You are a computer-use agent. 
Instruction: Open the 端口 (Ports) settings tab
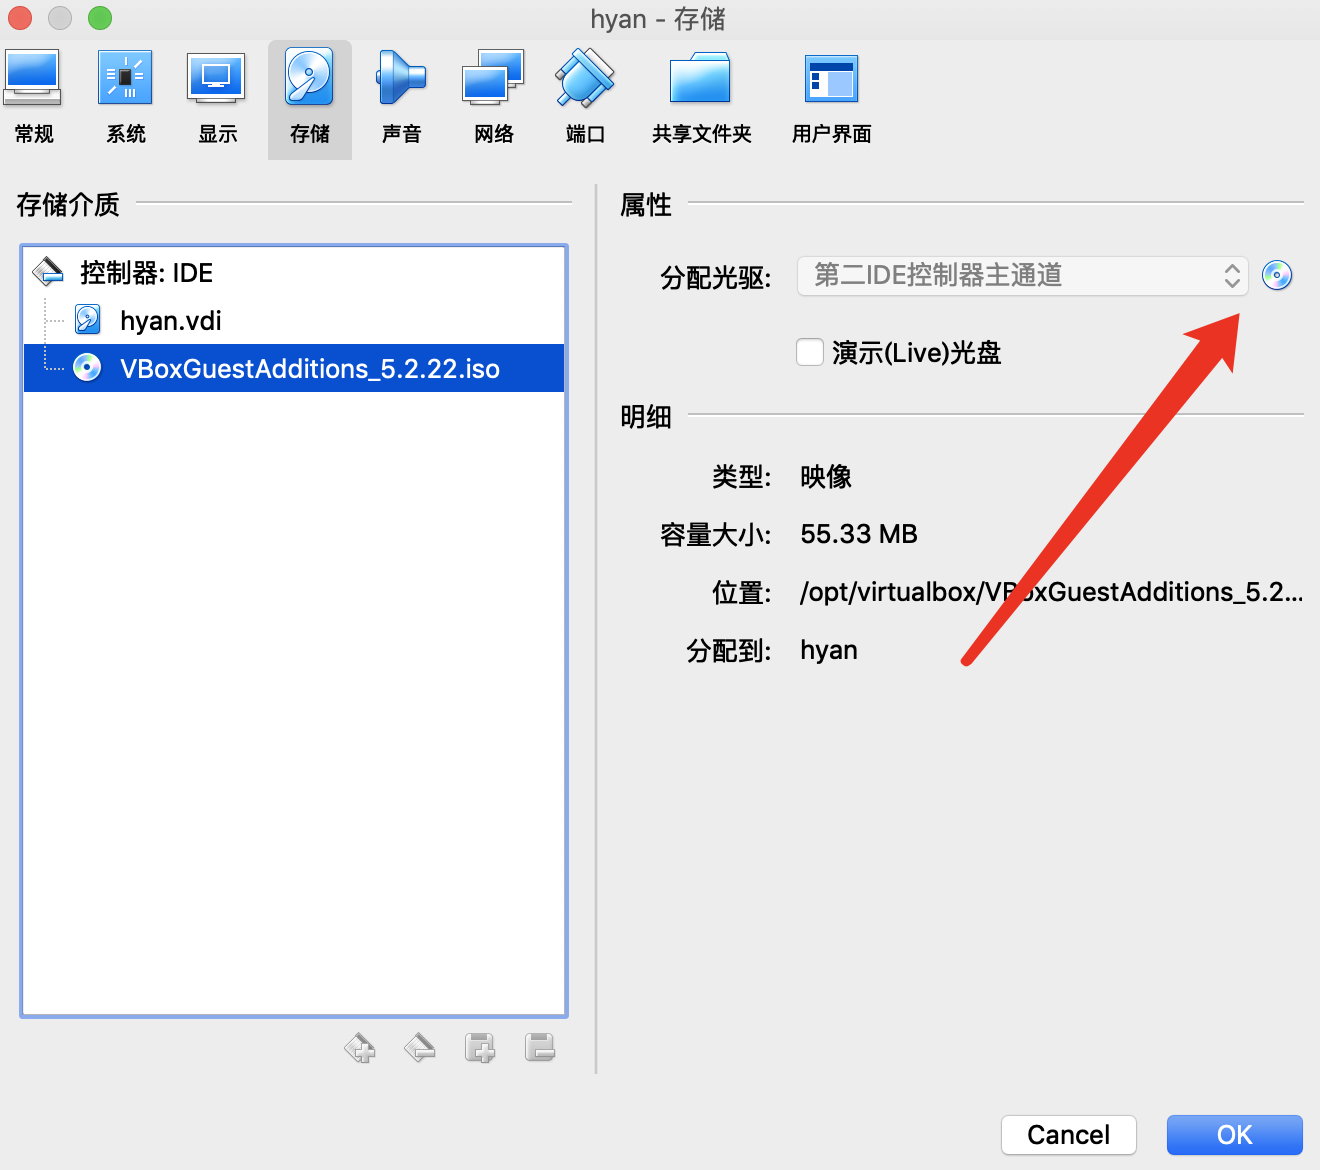pos(585,98)
